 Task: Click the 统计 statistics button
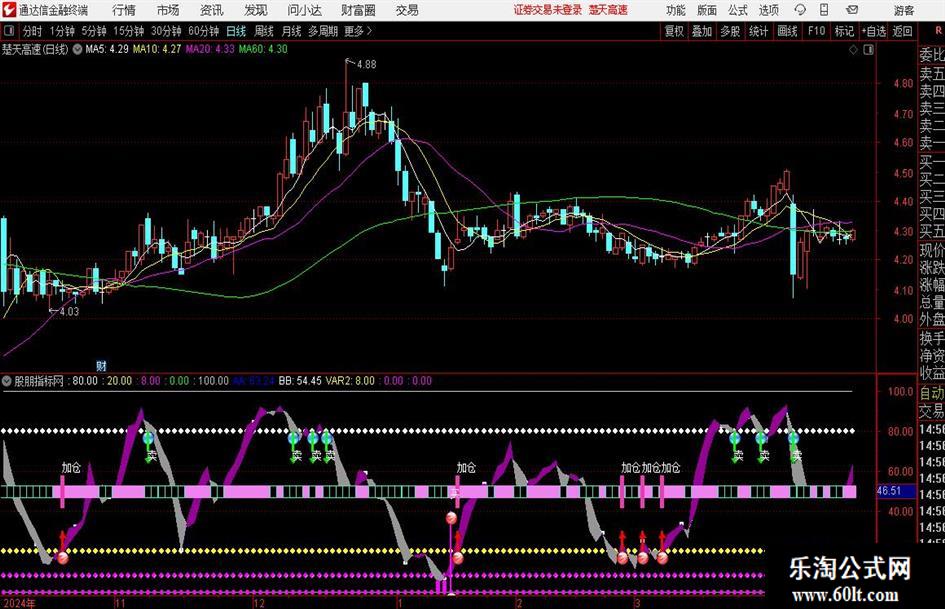(x=758, y=31)
